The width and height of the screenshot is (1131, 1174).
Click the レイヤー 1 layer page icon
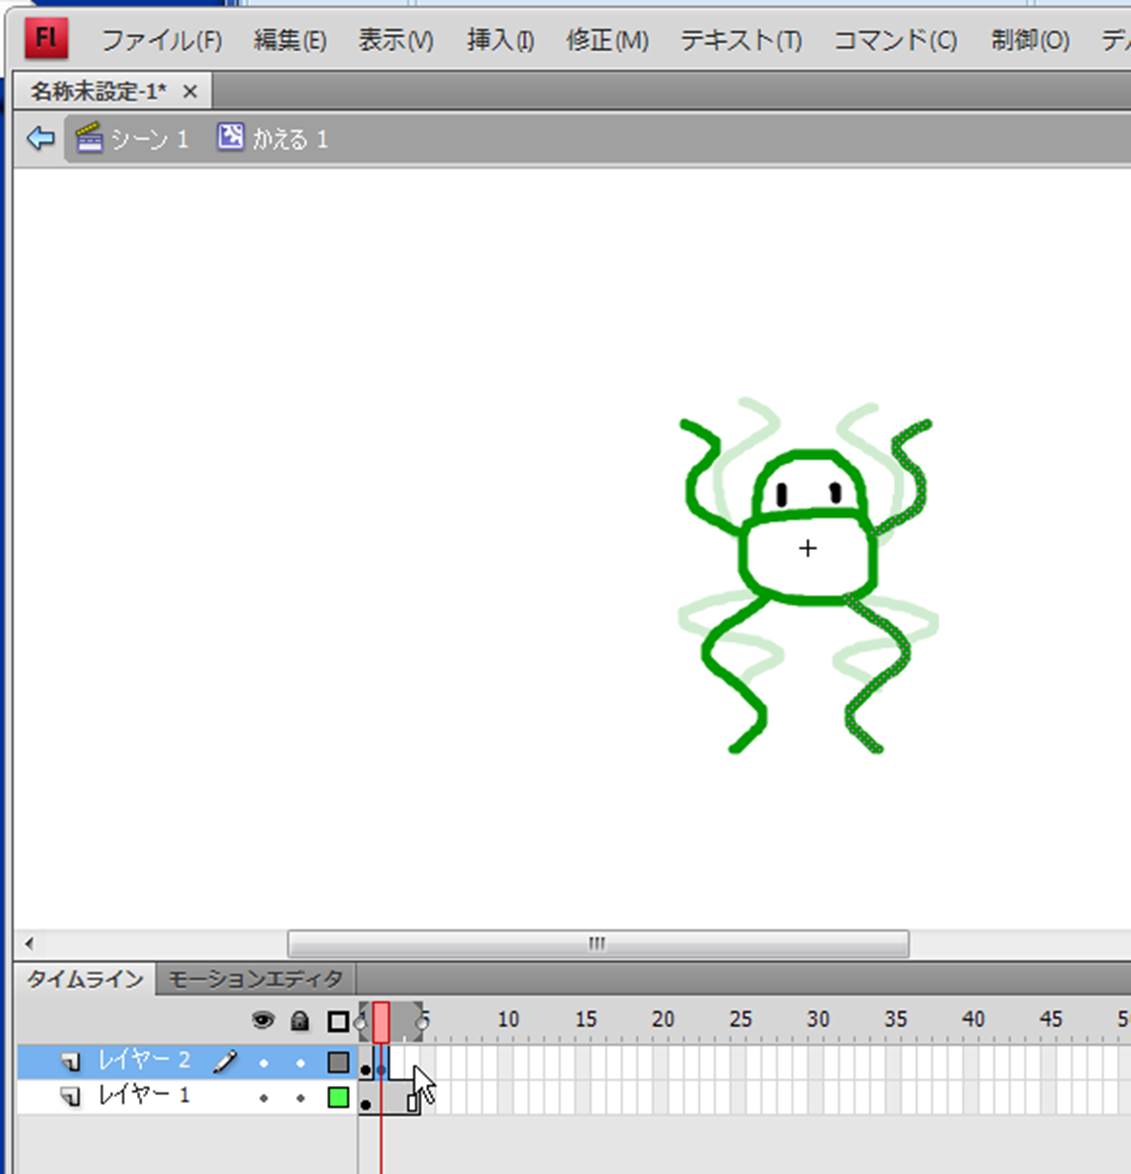tap(71, 1097)
